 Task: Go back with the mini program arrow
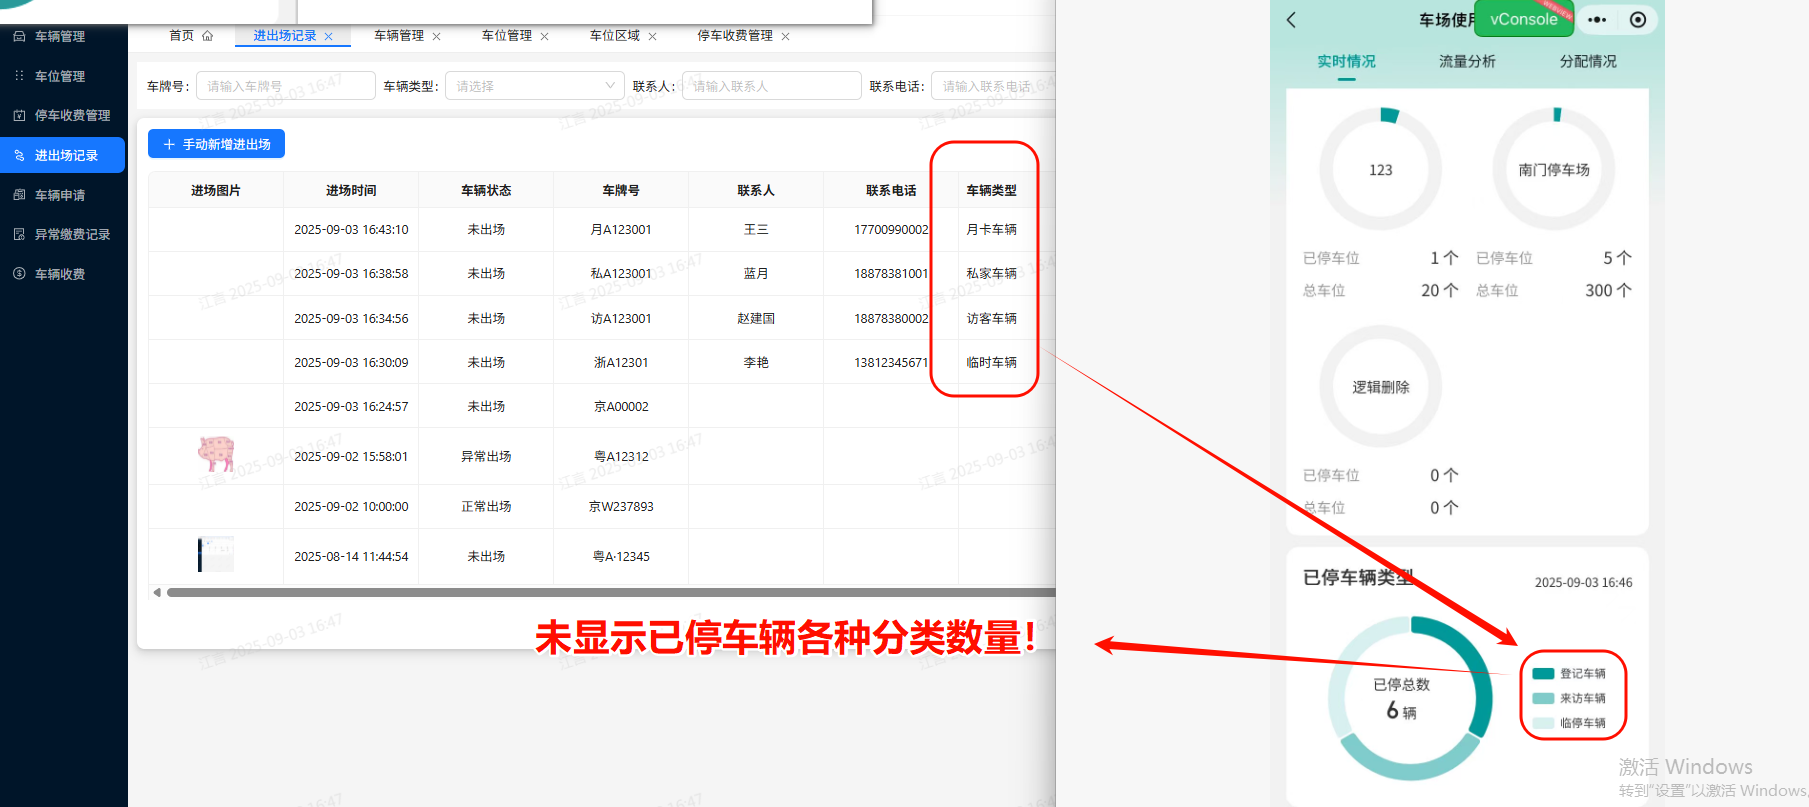(x=1291, y=20)
